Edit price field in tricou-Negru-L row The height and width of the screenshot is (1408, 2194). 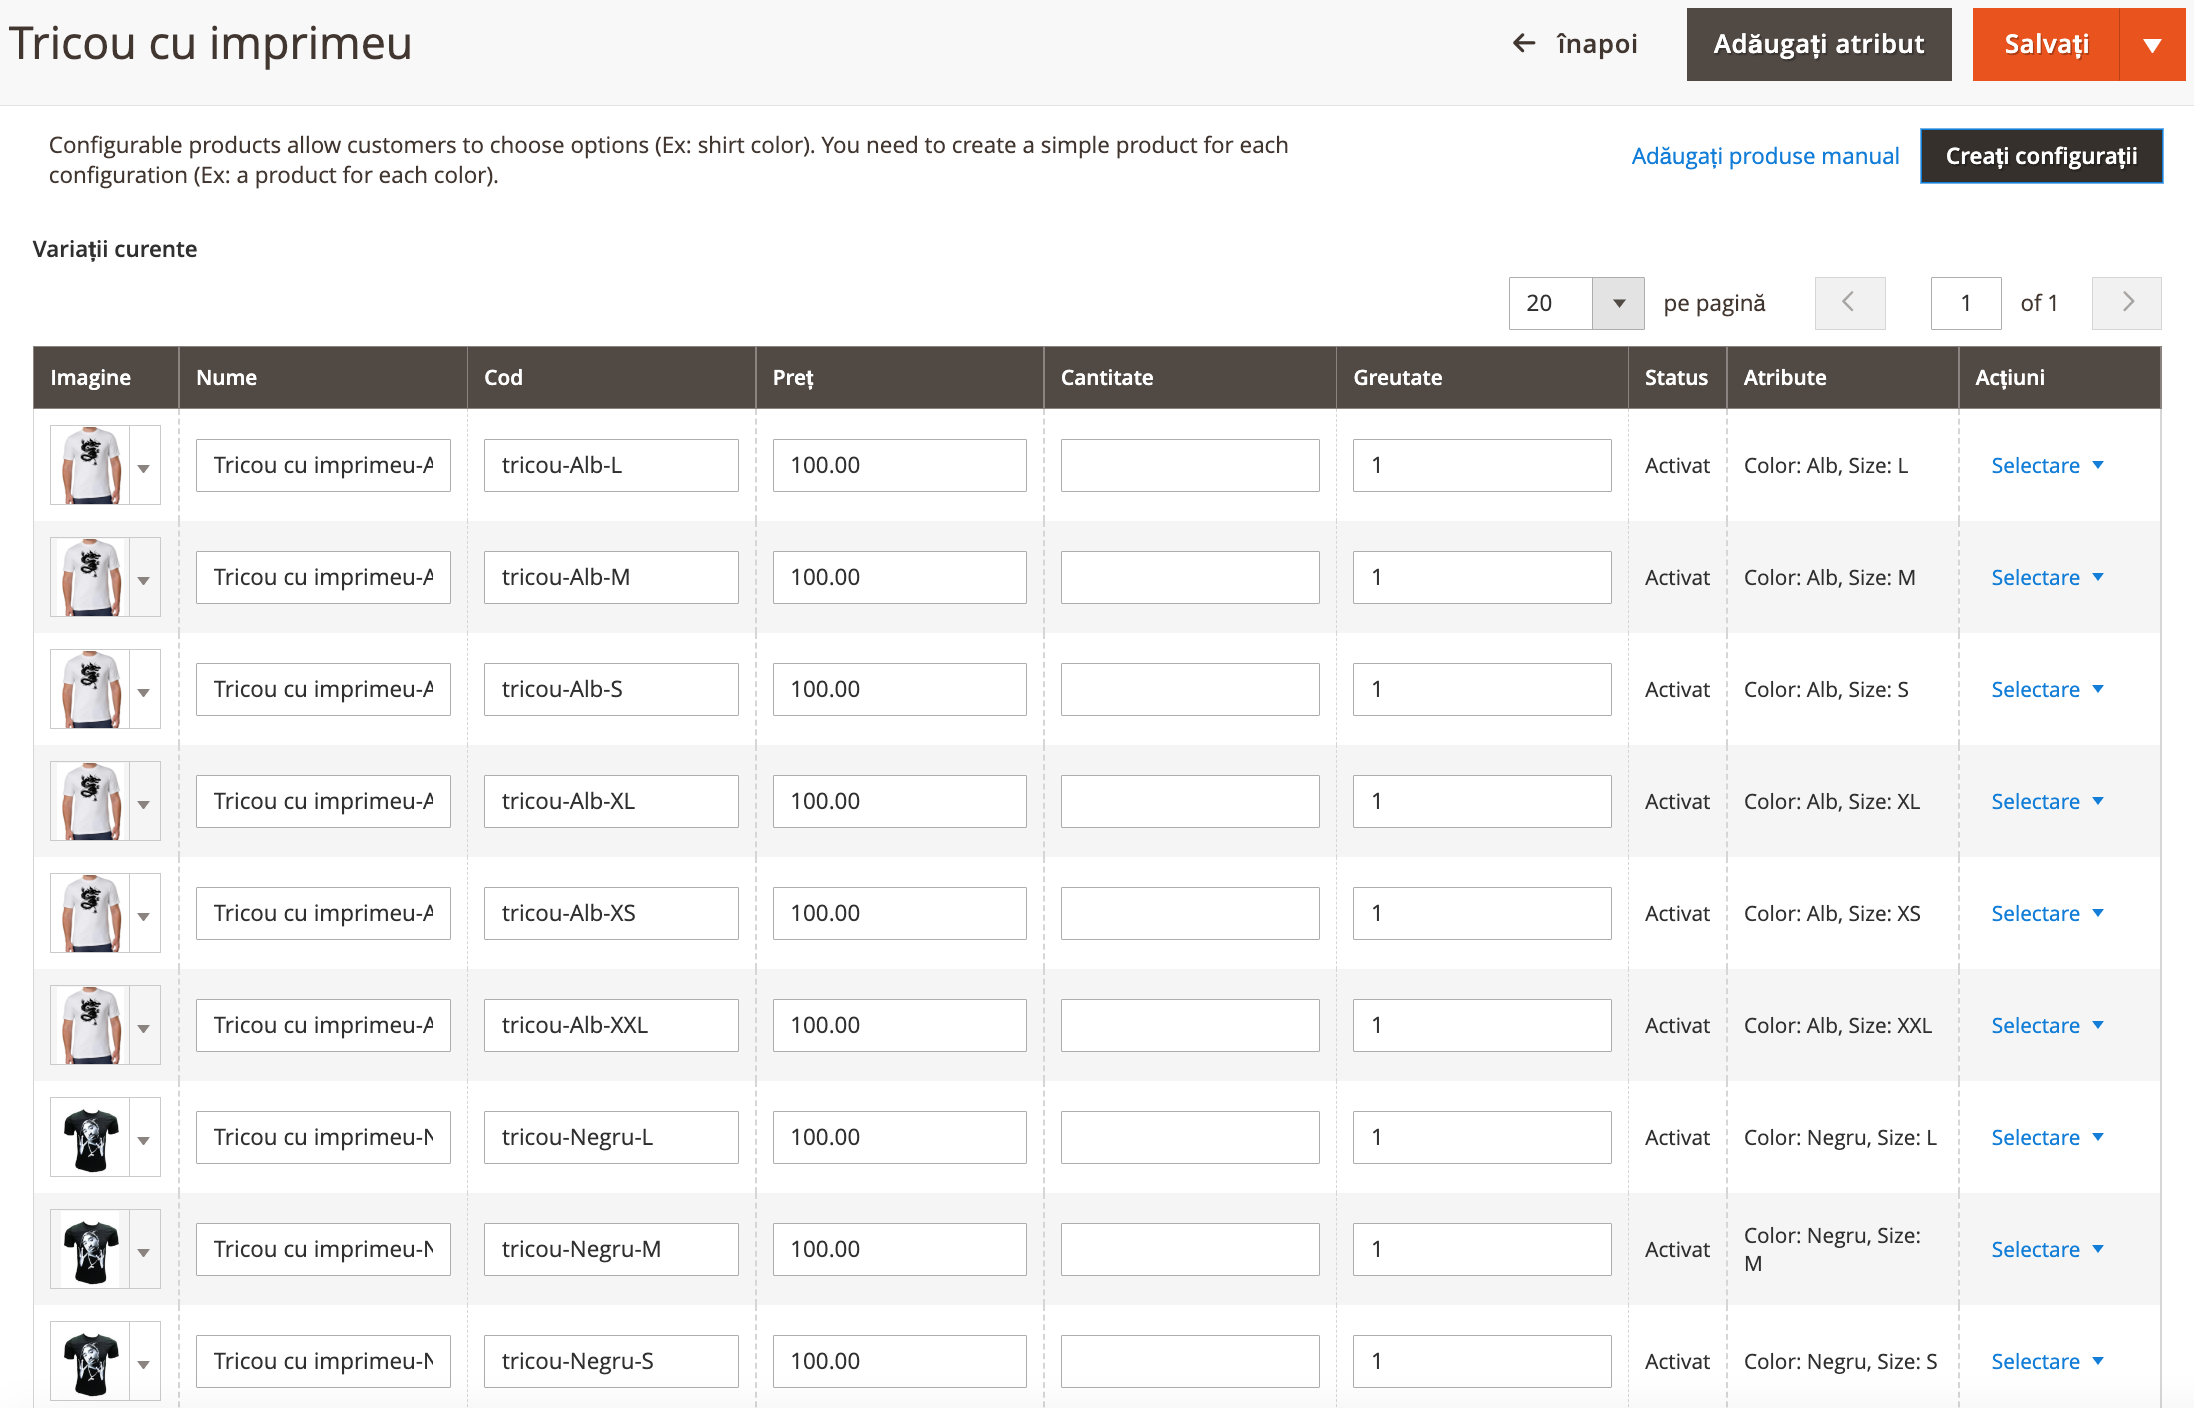point(899,1137)
